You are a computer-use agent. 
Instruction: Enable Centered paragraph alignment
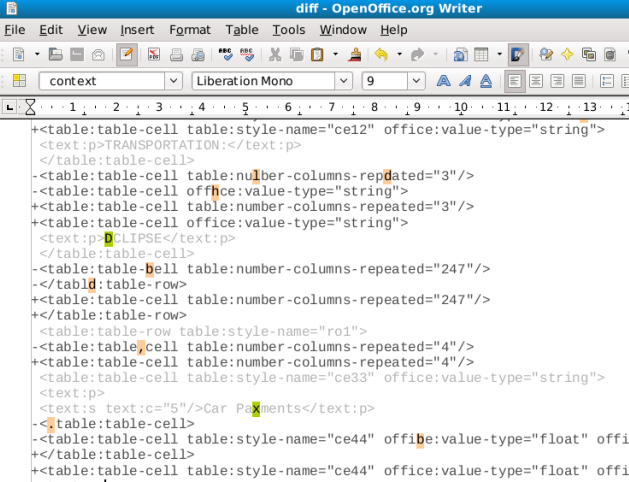(x=535, y=81)
